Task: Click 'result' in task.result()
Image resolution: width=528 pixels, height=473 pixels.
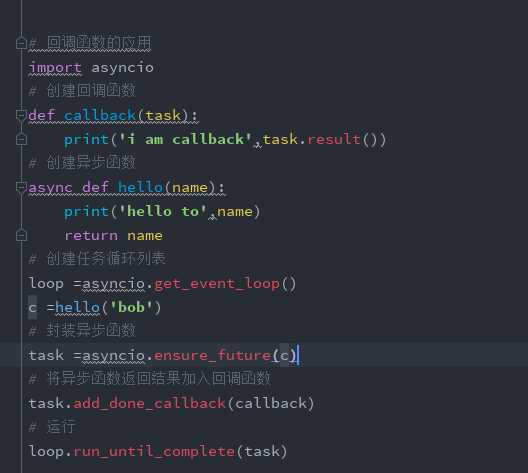Action: coord(334,139)
